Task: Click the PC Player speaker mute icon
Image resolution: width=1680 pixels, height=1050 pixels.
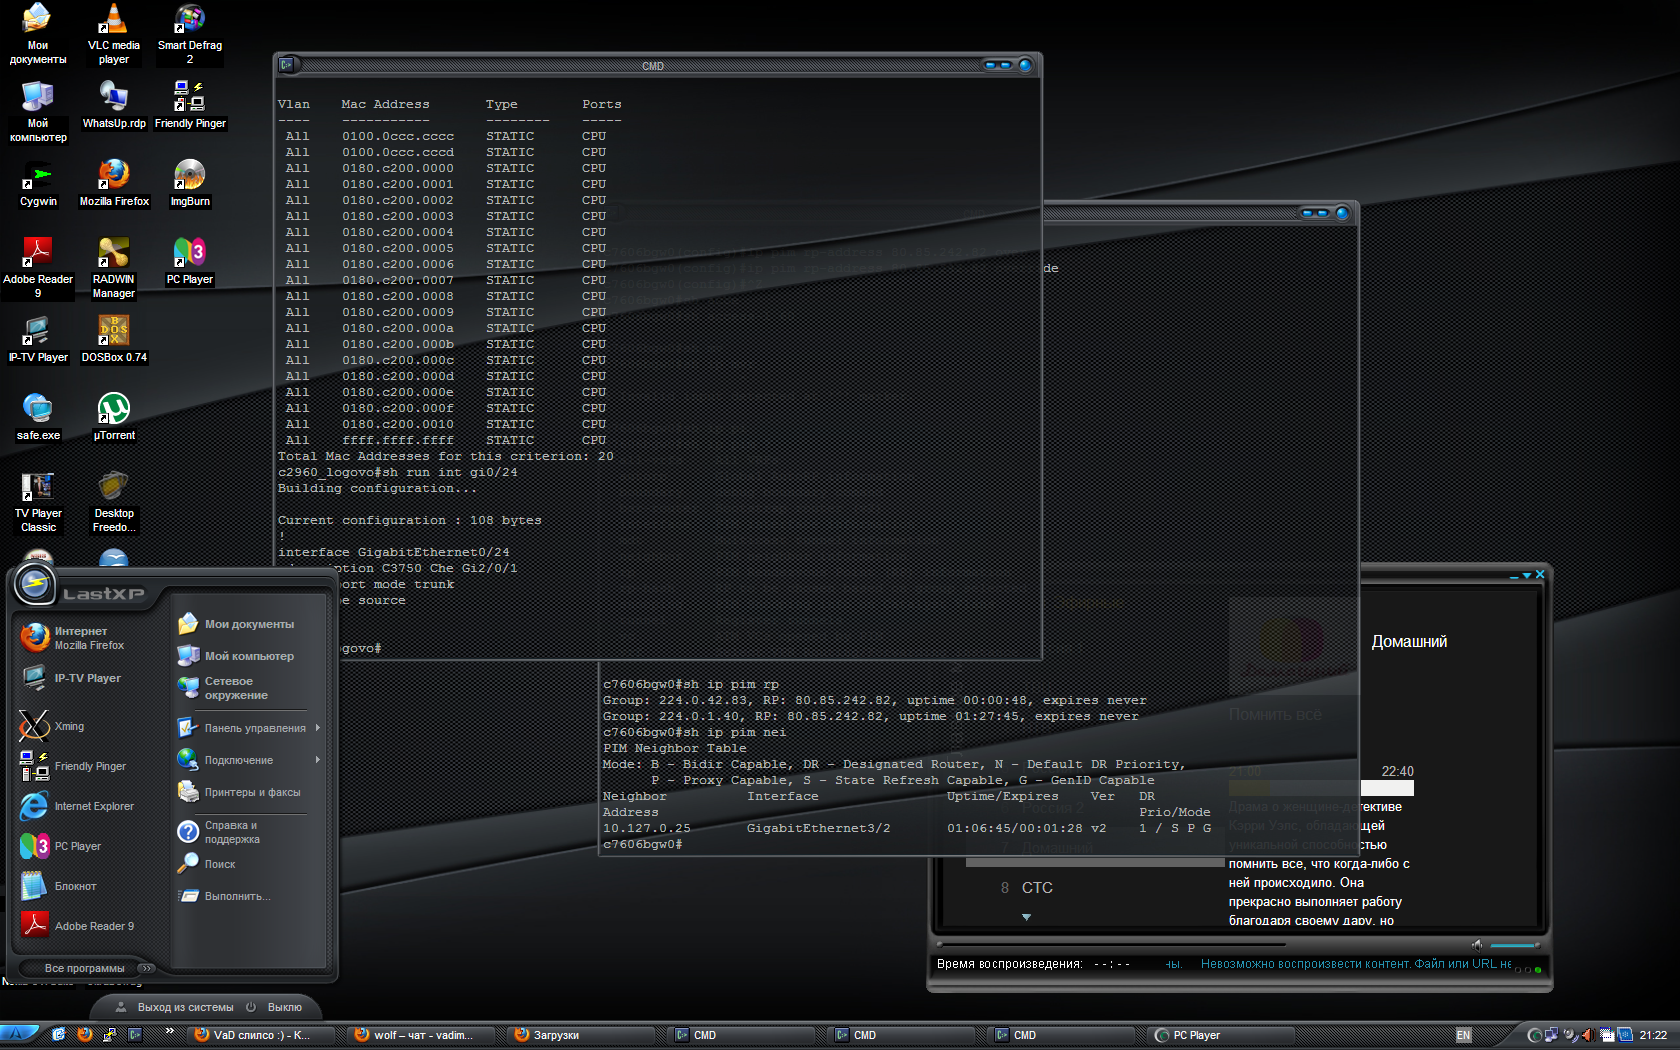Action: tap(1477, 945)
